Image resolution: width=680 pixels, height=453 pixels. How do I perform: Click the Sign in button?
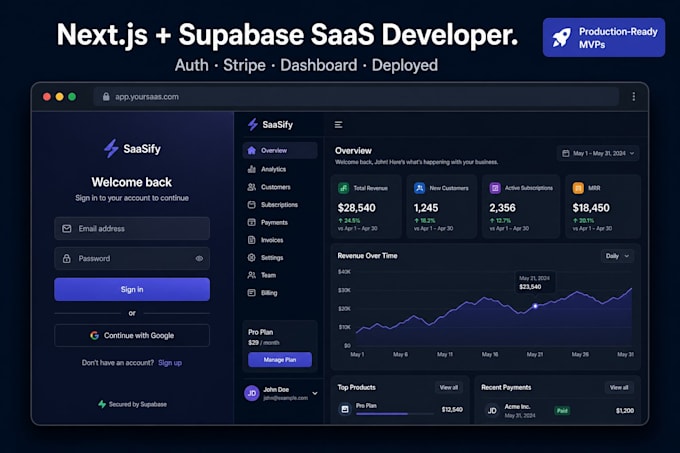(132, 289)
